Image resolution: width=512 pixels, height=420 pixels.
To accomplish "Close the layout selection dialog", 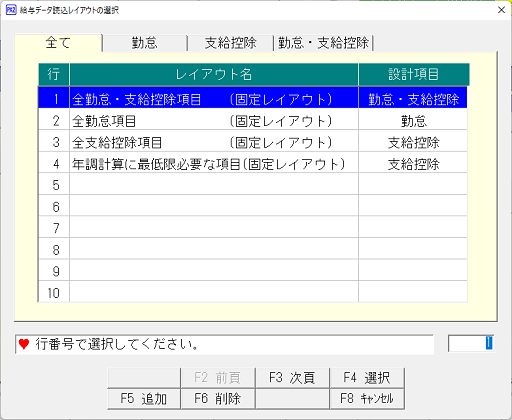I will click(x=501, y=10).
